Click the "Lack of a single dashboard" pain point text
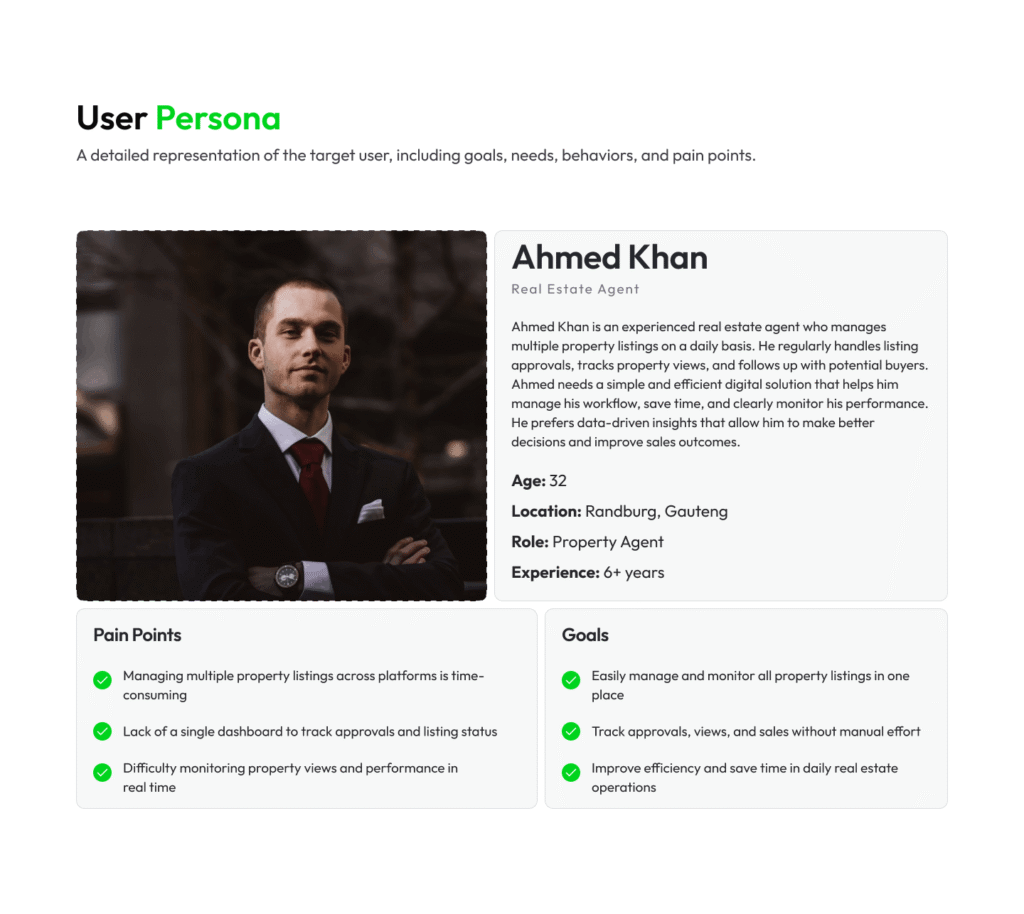 309,732
